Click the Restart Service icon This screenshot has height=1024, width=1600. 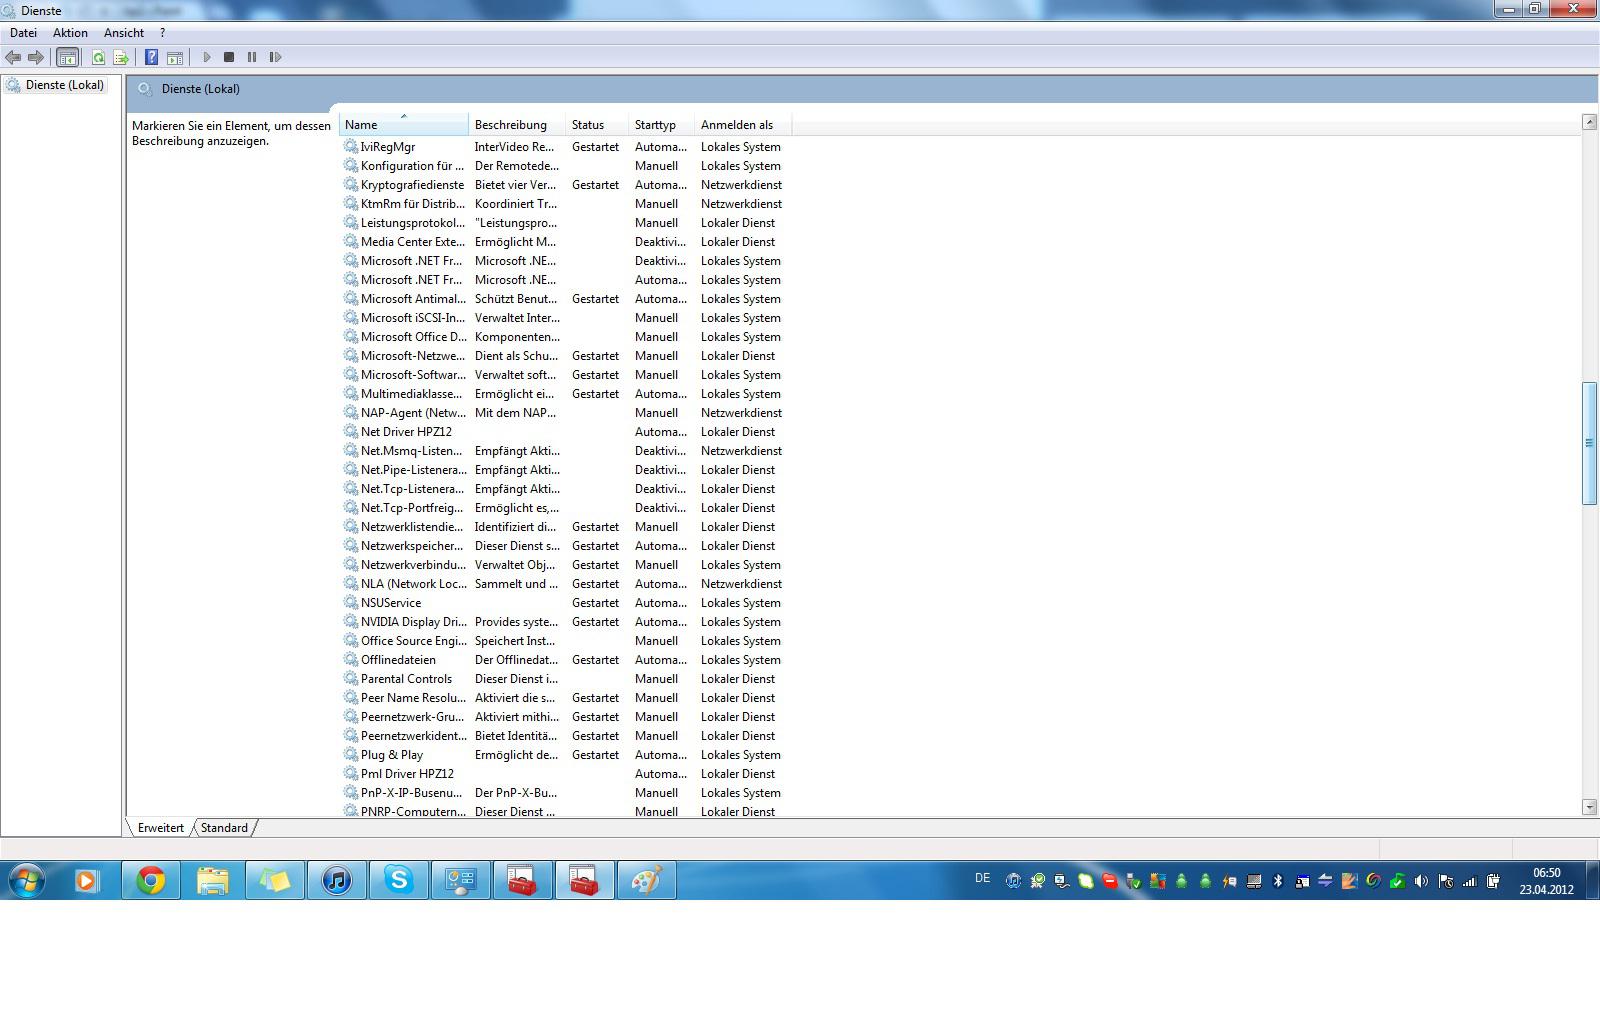point(276,58)
